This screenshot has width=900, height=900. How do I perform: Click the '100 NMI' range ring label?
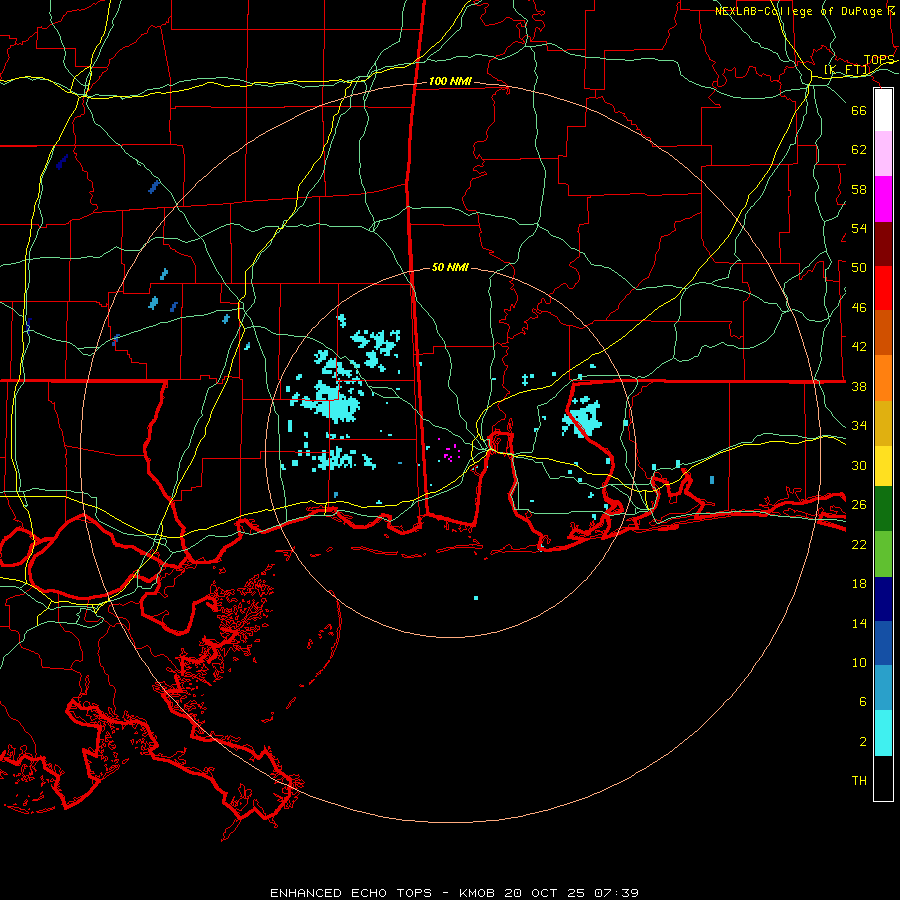pyautogui.click(x=450, y=82)
